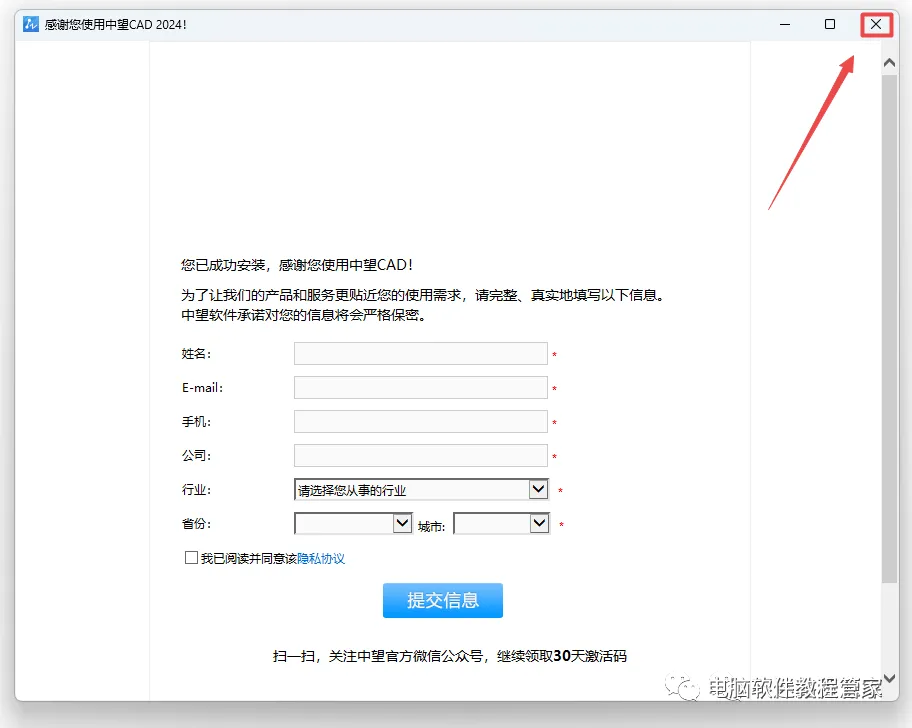Click the scrollbar up arrow
Image resolution: width=912 pixels, height=728 pixels.
(x=889, y=62)
